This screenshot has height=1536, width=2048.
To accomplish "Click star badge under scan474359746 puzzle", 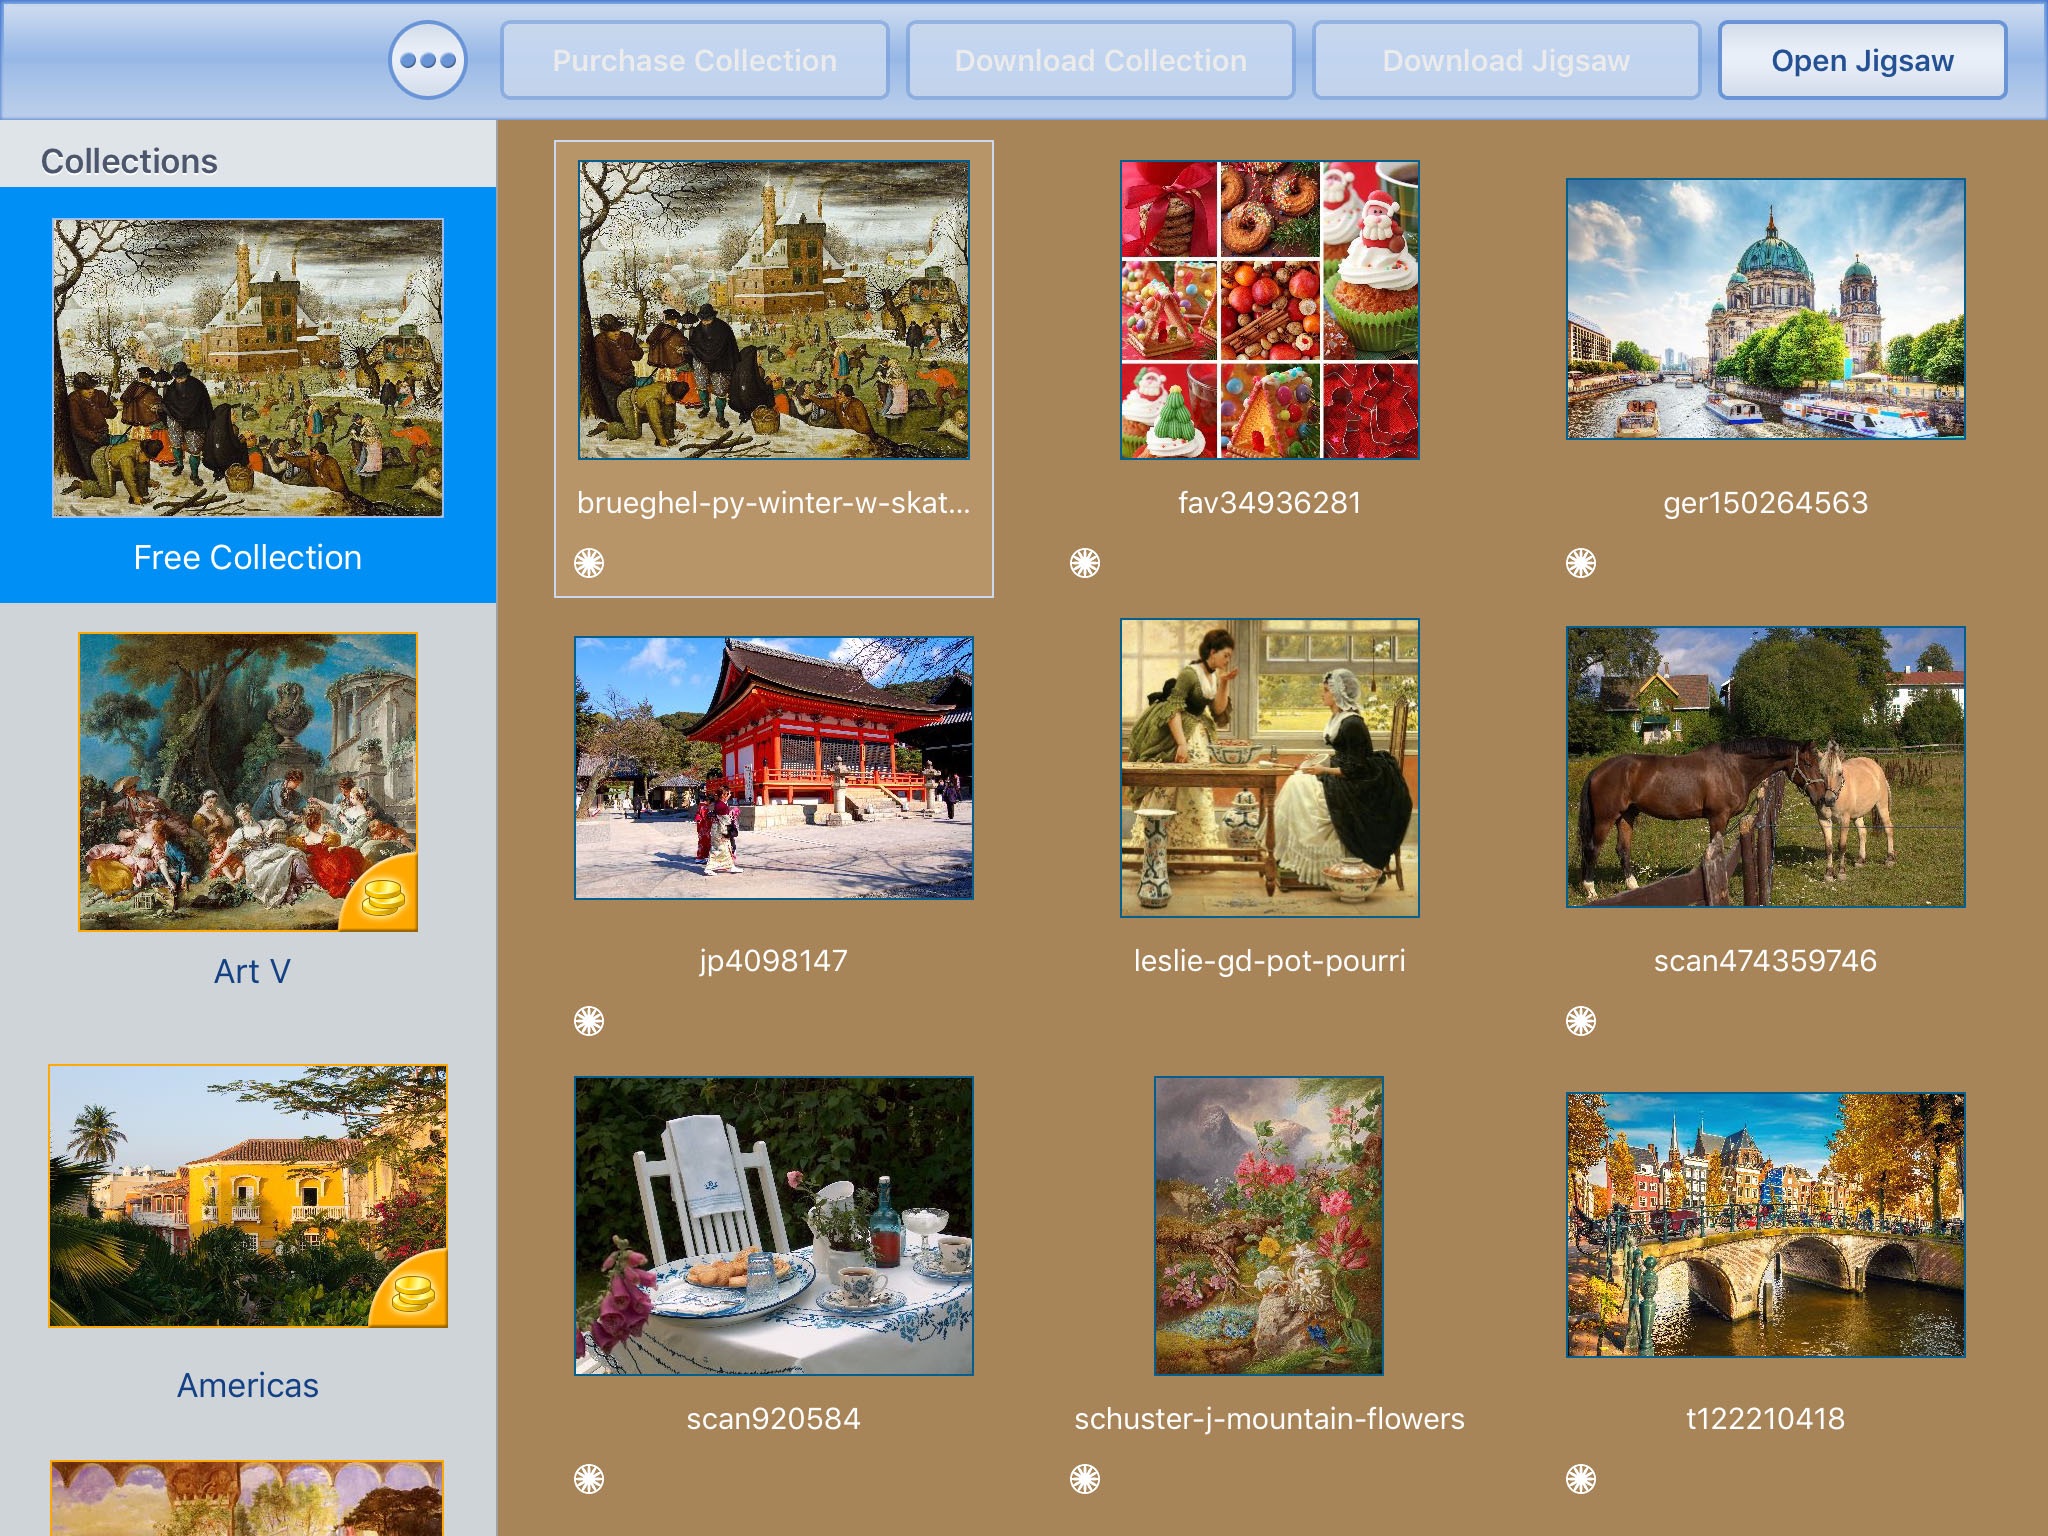I will click(x=1581, y=1021).
